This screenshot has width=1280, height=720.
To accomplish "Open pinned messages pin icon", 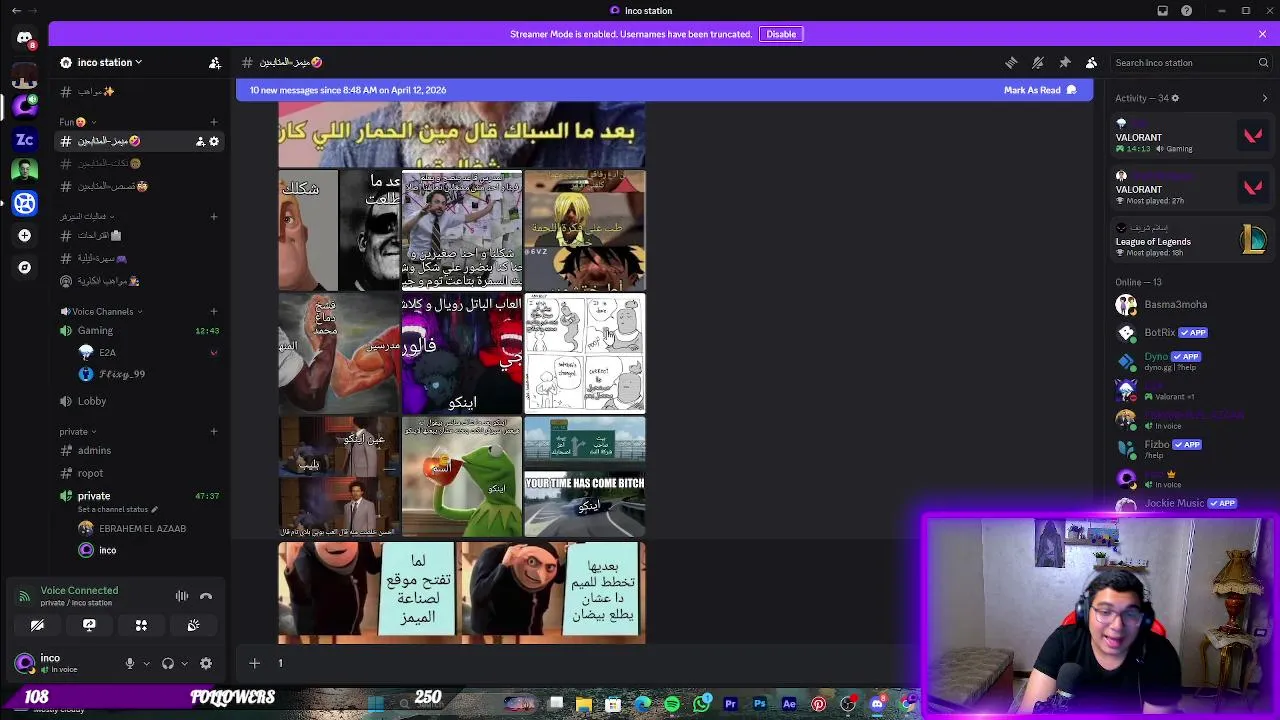I will pyautogui.click(x=1065, y=62).
